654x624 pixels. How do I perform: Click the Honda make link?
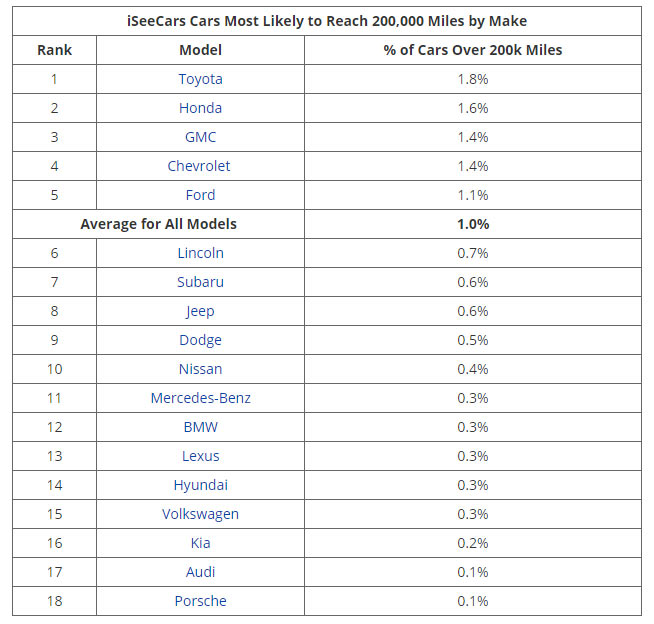tap(200, 108)
